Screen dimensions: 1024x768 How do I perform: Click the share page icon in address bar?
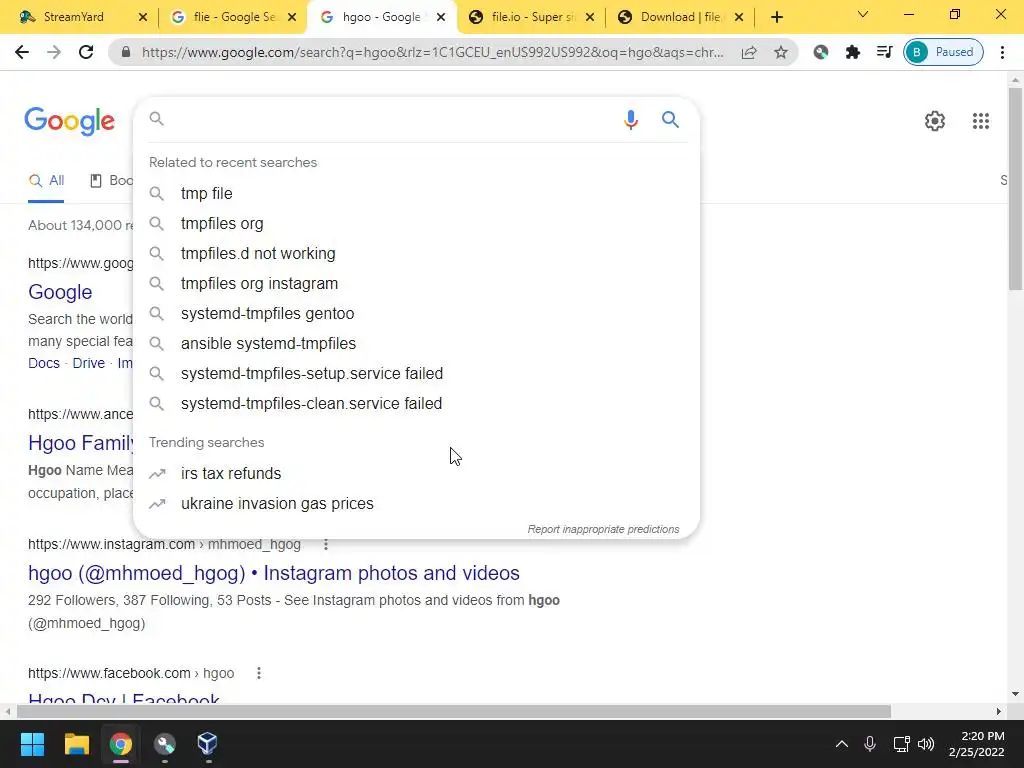pos(749,52)
